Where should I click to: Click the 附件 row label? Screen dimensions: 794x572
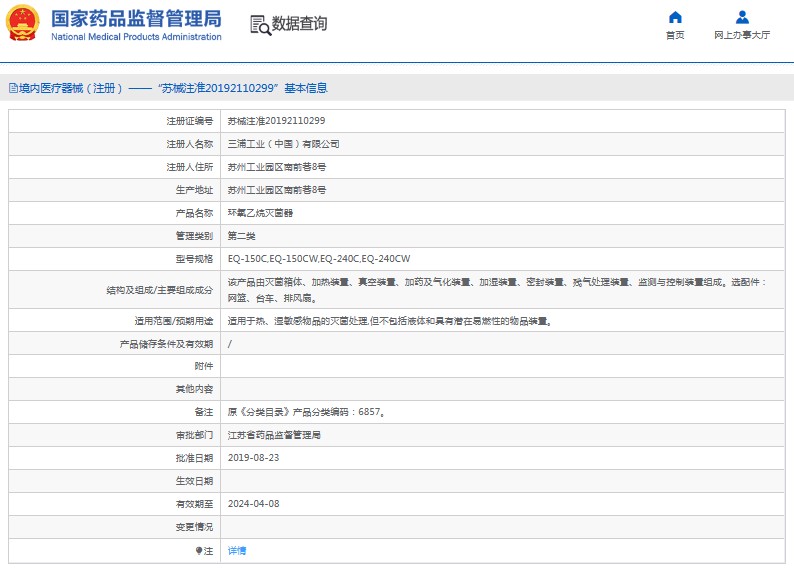tap(204, 366)
